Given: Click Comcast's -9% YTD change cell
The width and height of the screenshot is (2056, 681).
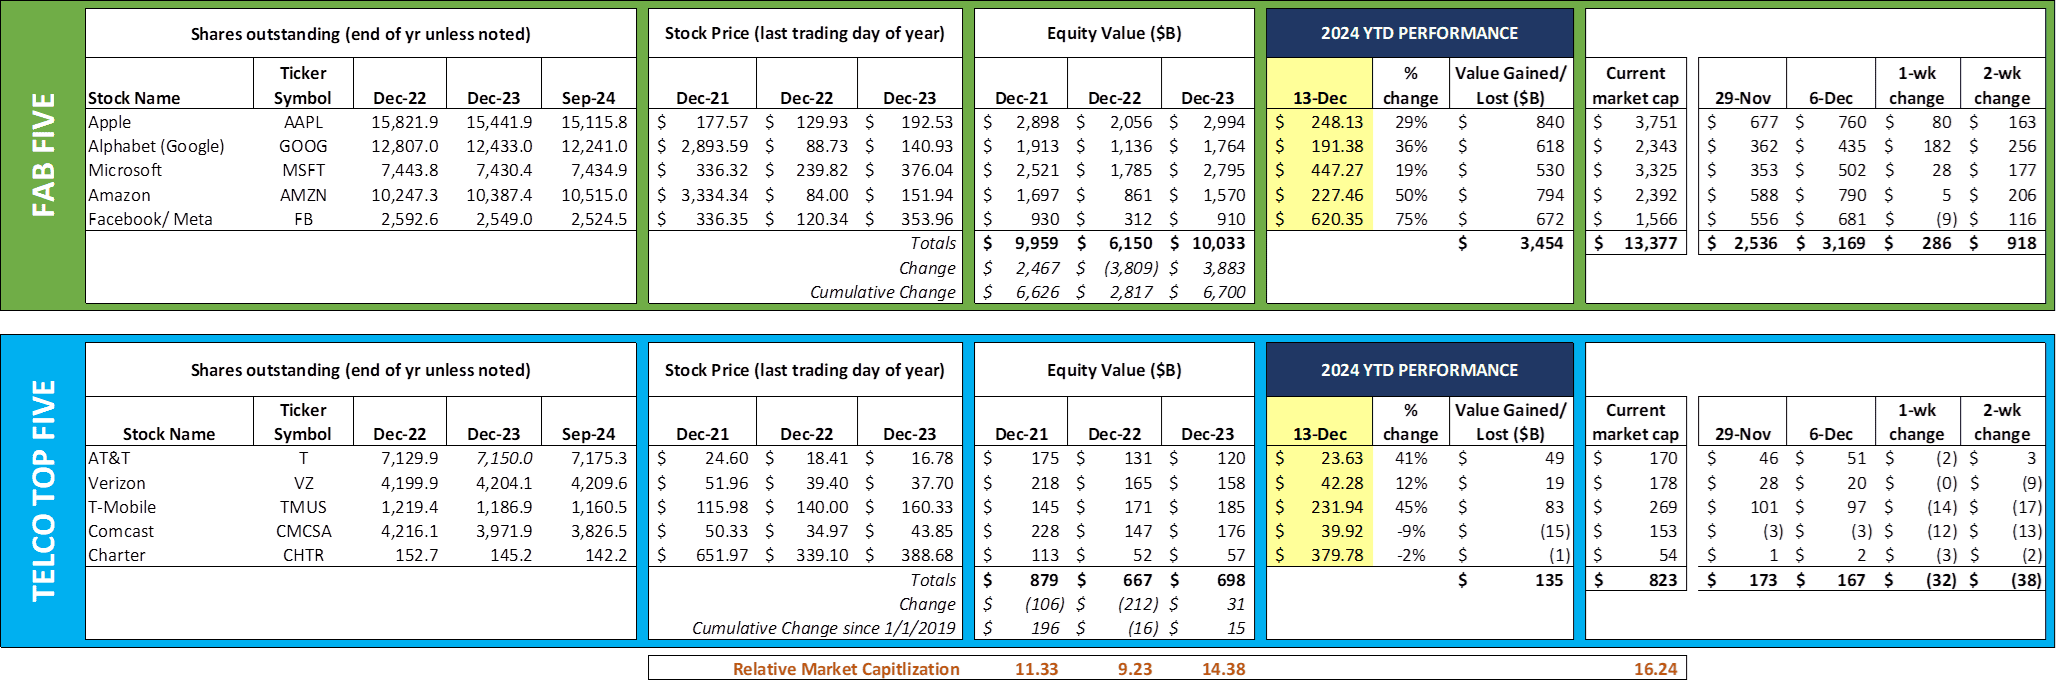Looking at the screenshot, I should (x=1410, y=531).
